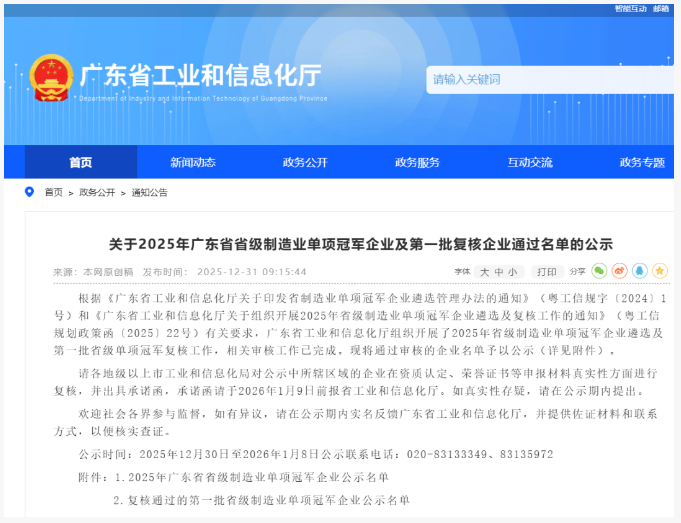Share article via QQ icon
This screenshot has width=681, height=523.
coord(639,271)
